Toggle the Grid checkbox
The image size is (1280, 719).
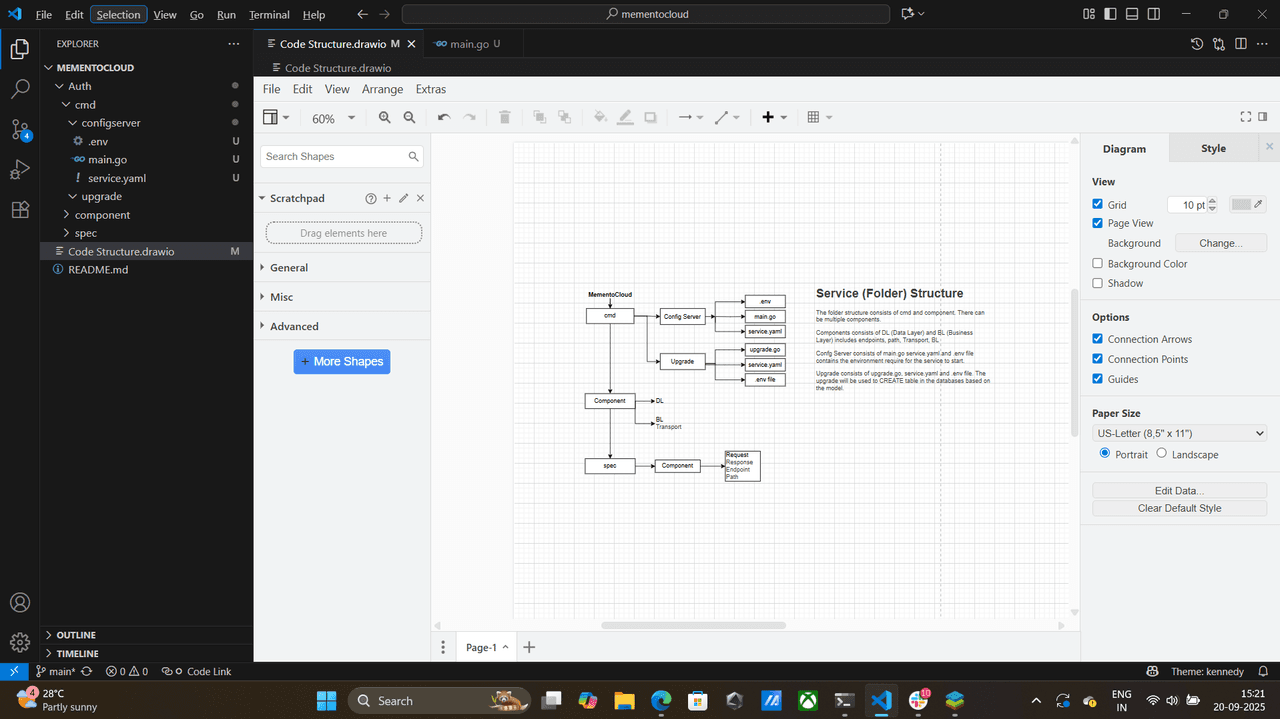click(x=1098, y=204)
